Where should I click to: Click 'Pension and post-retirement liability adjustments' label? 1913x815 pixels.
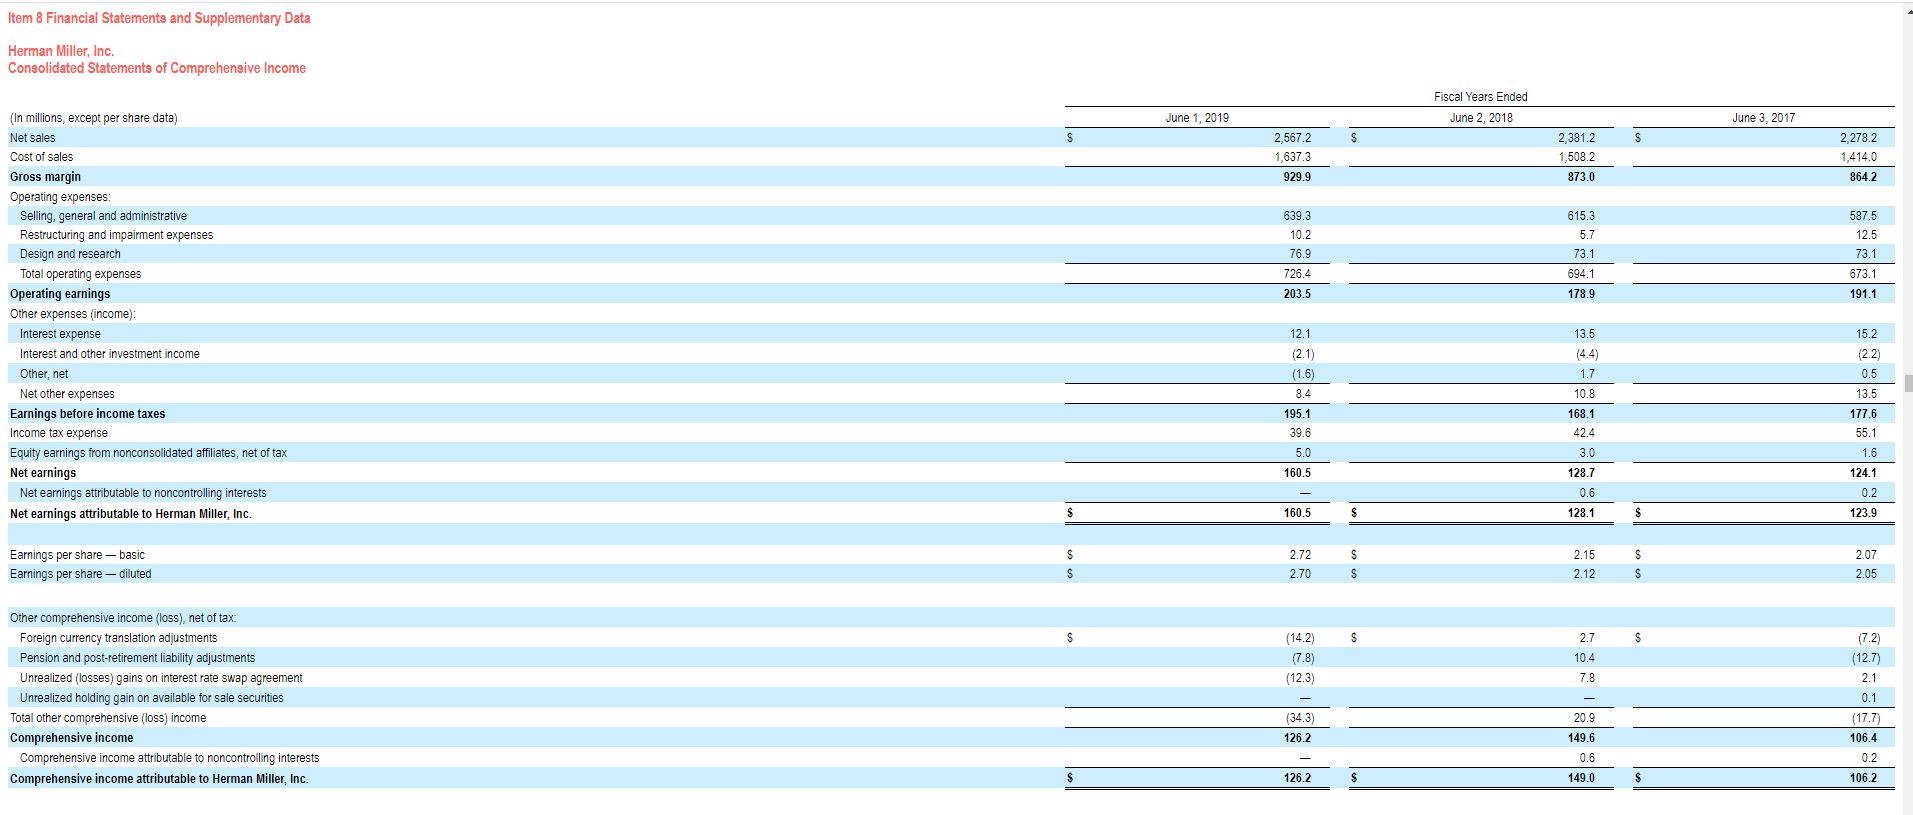[x=137, y=658]
